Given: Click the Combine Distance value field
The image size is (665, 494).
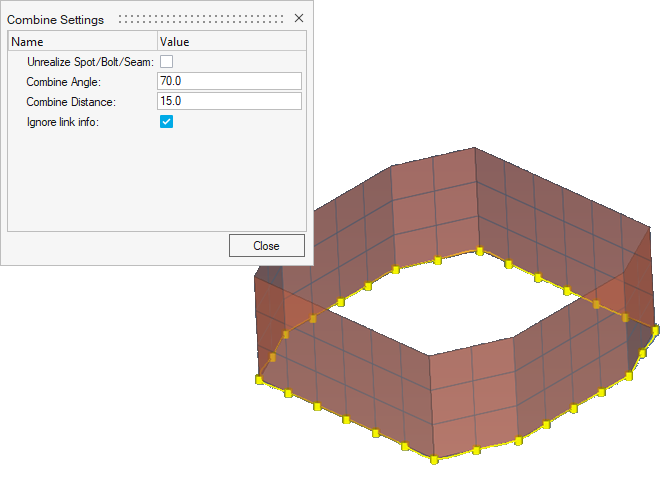Looking at the screenshot, I should [x=230, y=101].
